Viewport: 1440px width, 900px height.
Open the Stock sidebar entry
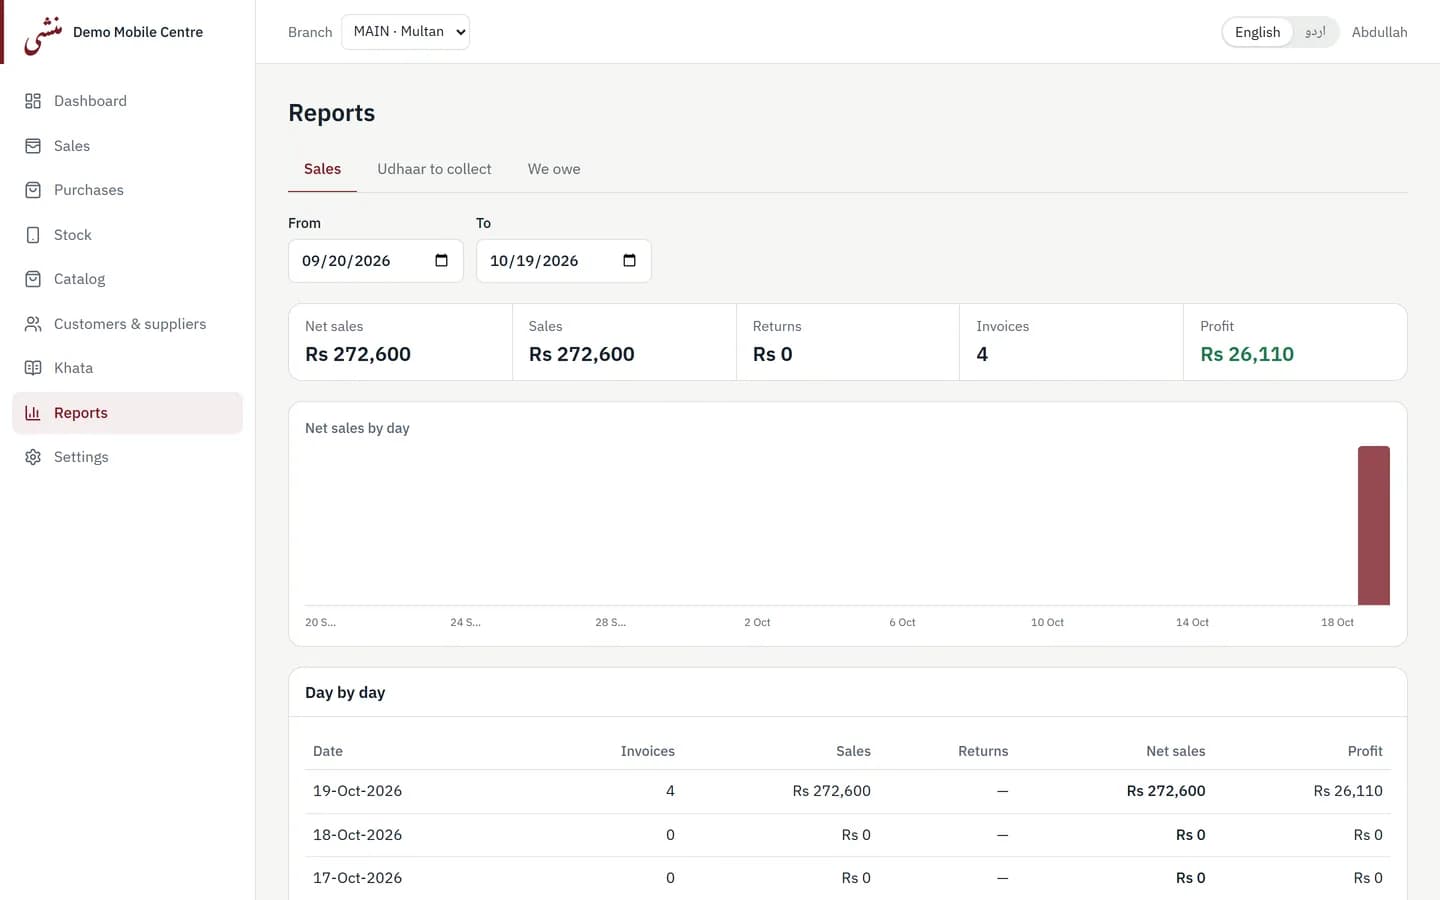pos(127,235)
